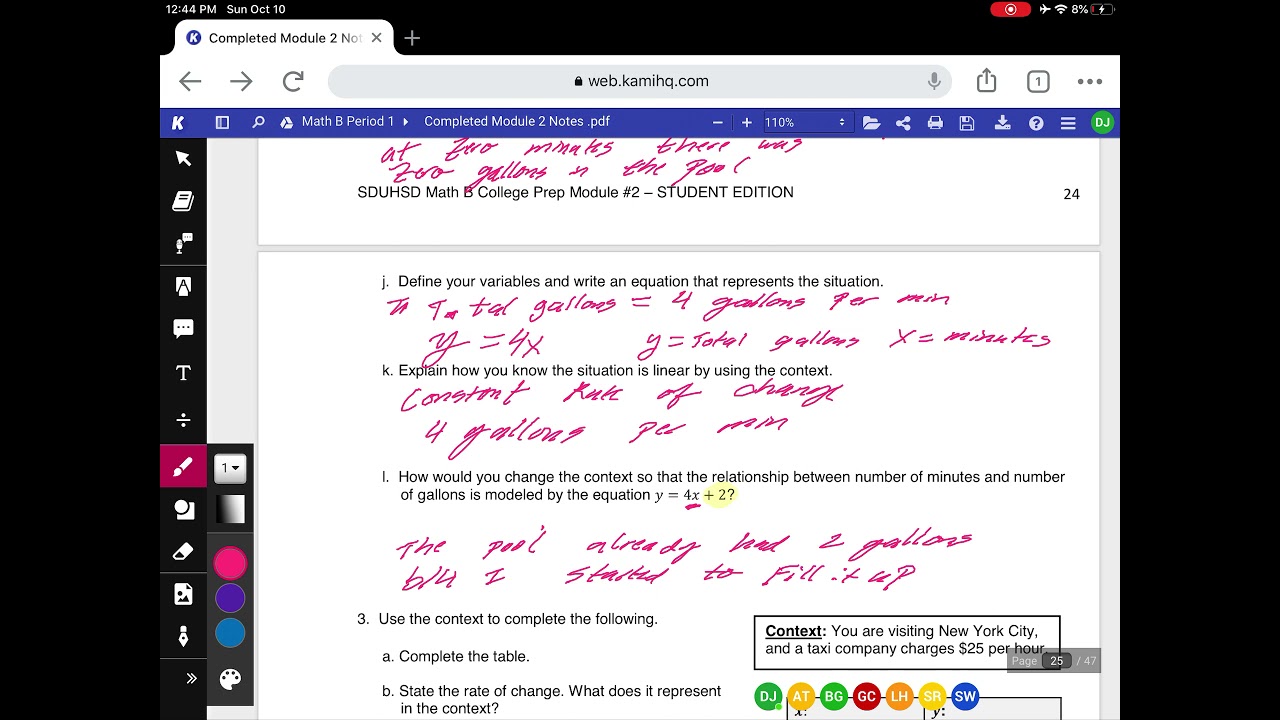This screenshot has height=720, width=1280.
Task: Select the Markup text highlight tool
Action: (x=183, y=287)
